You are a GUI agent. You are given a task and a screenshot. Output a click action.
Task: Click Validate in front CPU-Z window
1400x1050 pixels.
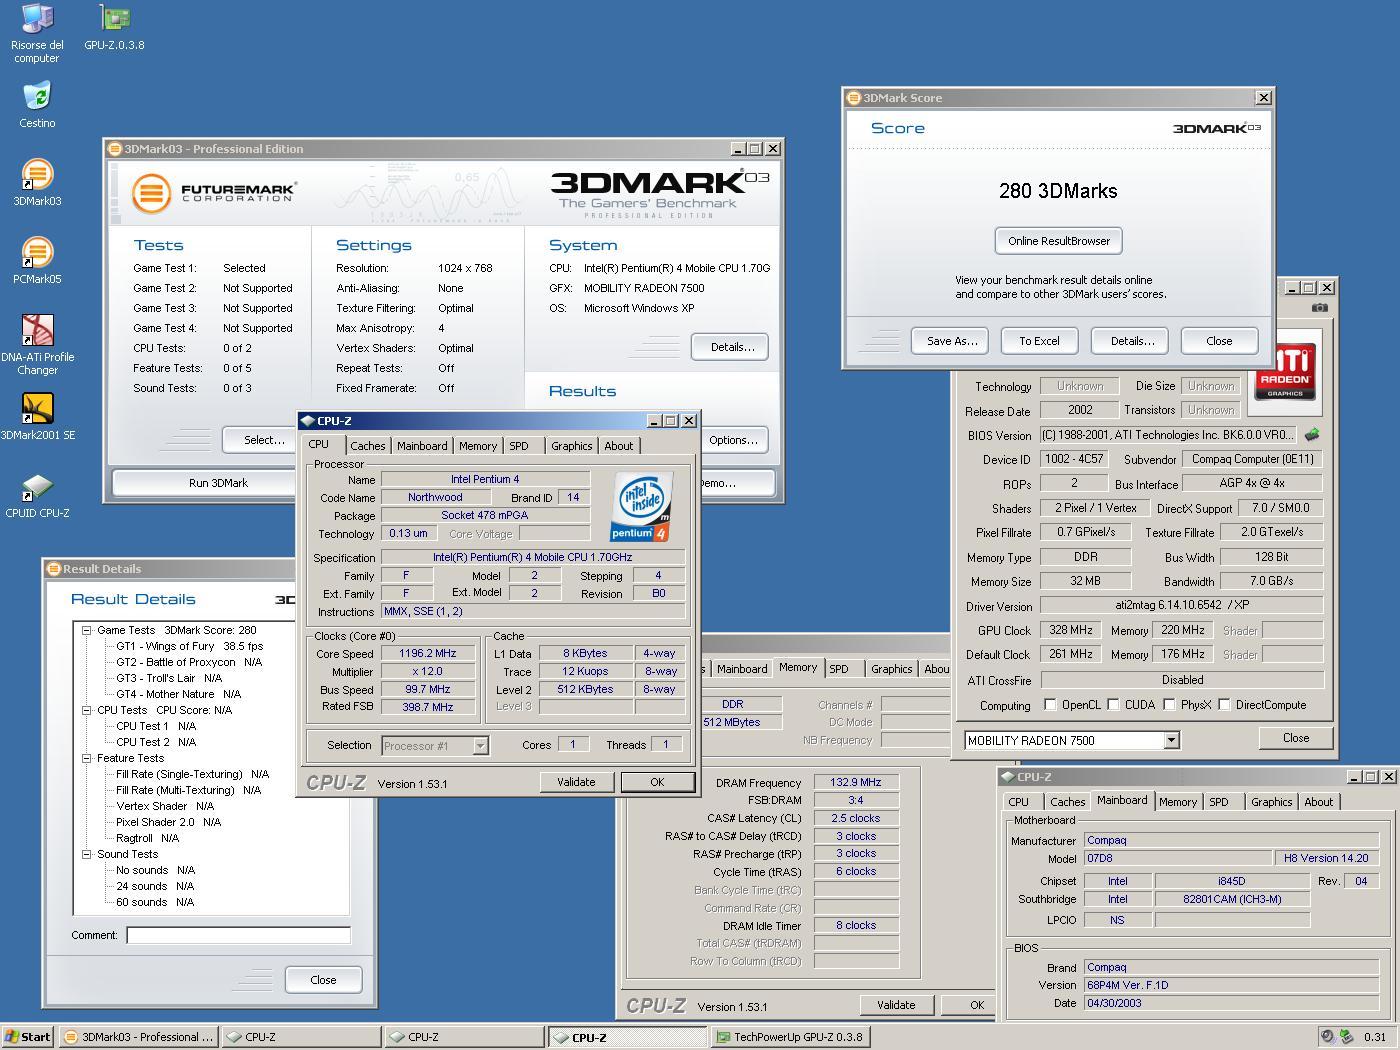576,783
